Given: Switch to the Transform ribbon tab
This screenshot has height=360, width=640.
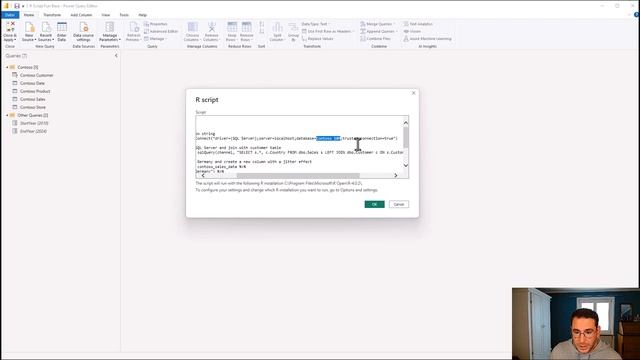Looking at the screenshot, I should point(52,15).
